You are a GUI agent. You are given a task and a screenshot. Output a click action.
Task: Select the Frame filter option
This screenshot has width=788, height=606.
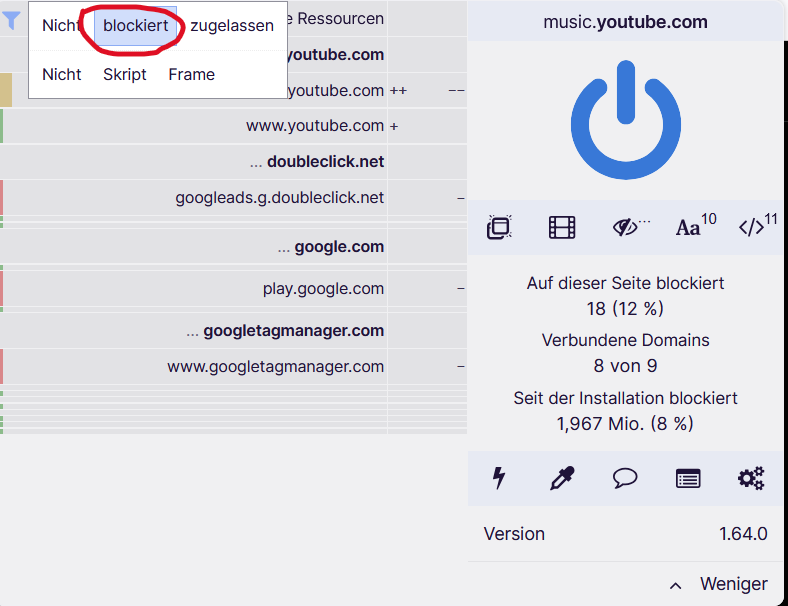pos(191,74)
